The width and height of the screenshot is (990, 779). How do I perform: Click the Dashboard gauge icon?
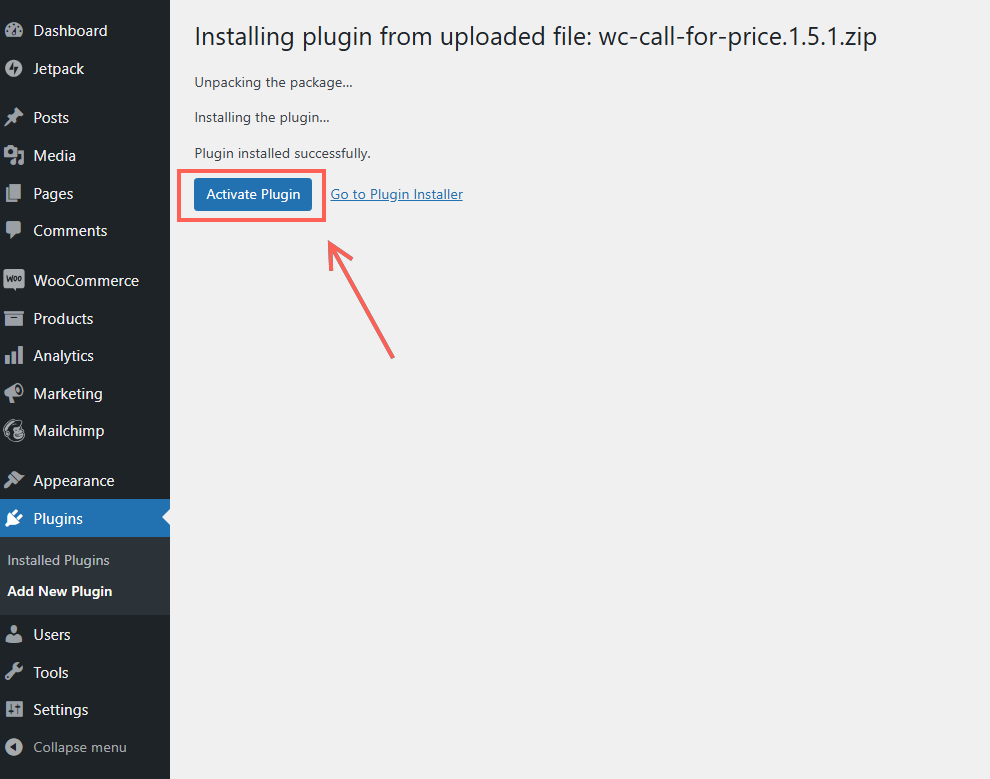click(14, 30)
